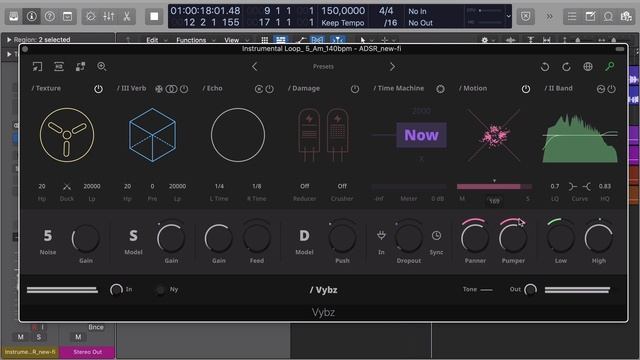640x360 pixels.
Task: Click the Now era label
Action: (x=421, y=135)
